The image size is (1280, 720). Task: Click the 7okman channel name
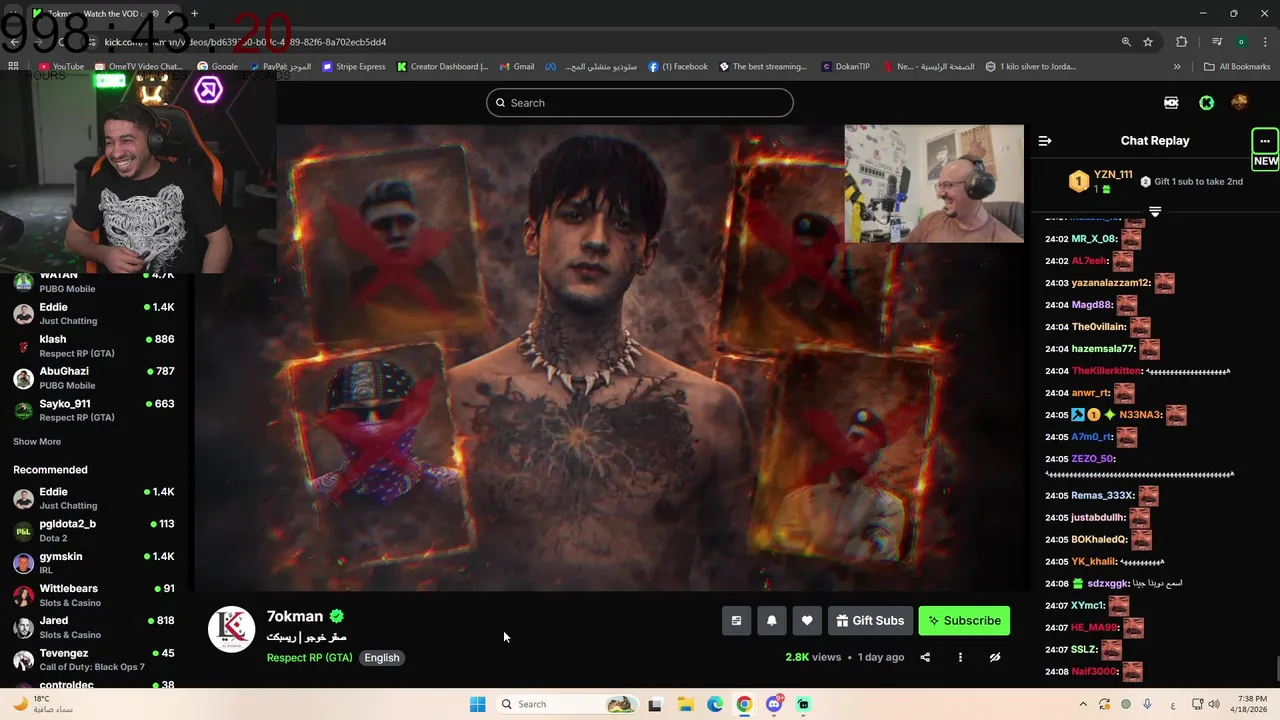click(295, 616)
